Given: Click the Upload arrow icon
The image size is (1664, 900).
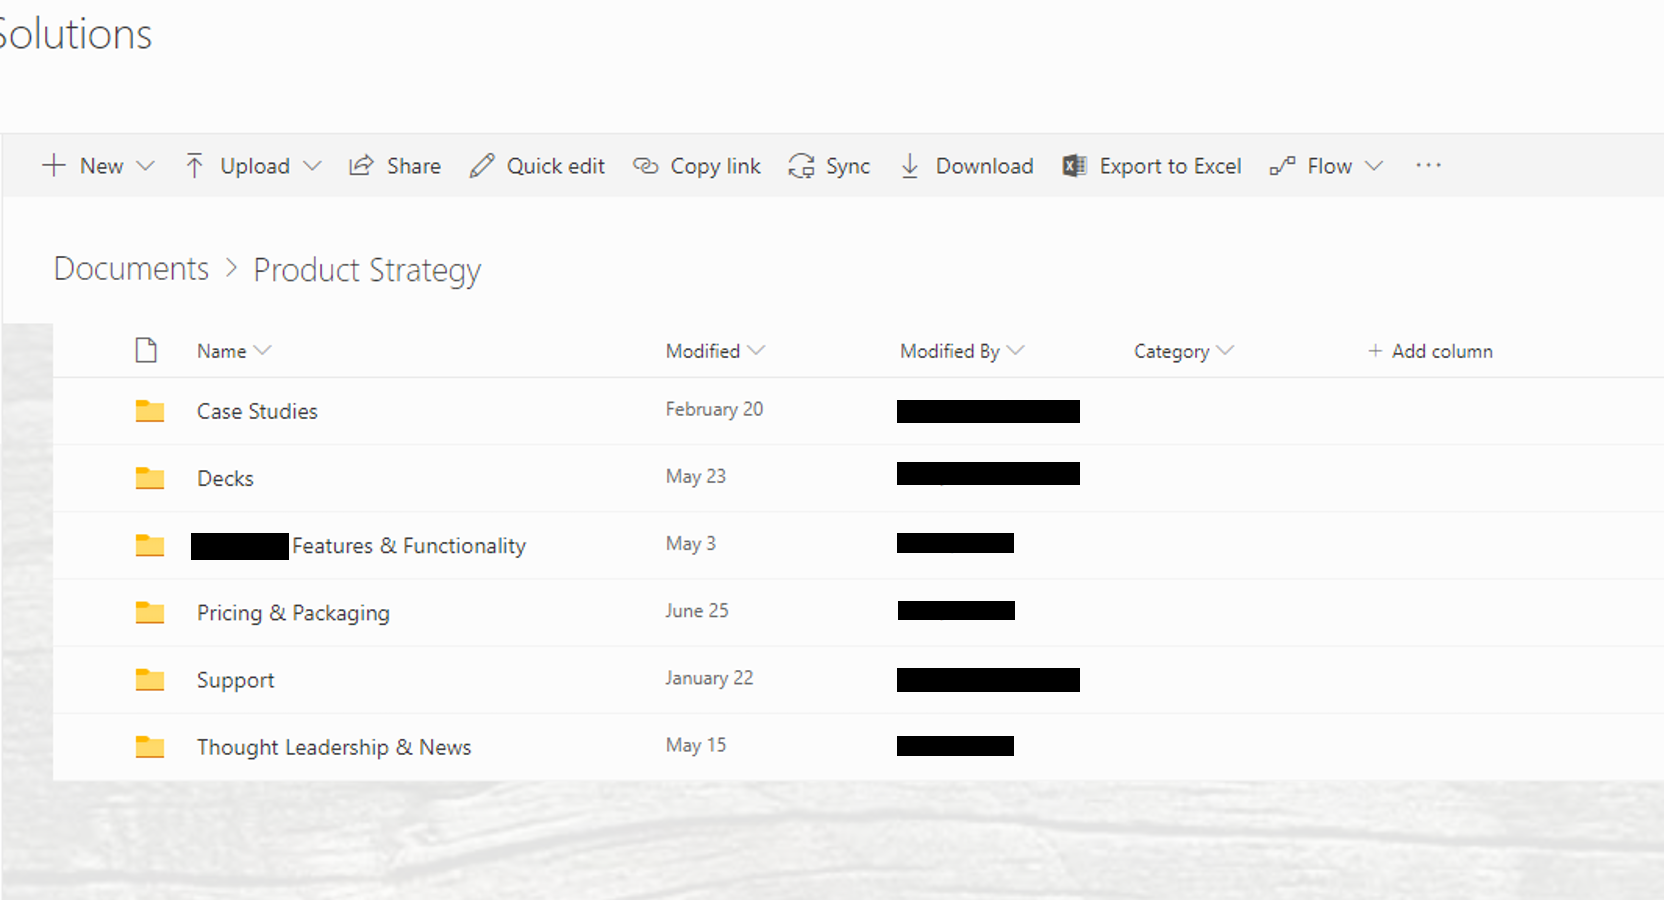Looking at the screenshot, I should [x=194, y=165].
